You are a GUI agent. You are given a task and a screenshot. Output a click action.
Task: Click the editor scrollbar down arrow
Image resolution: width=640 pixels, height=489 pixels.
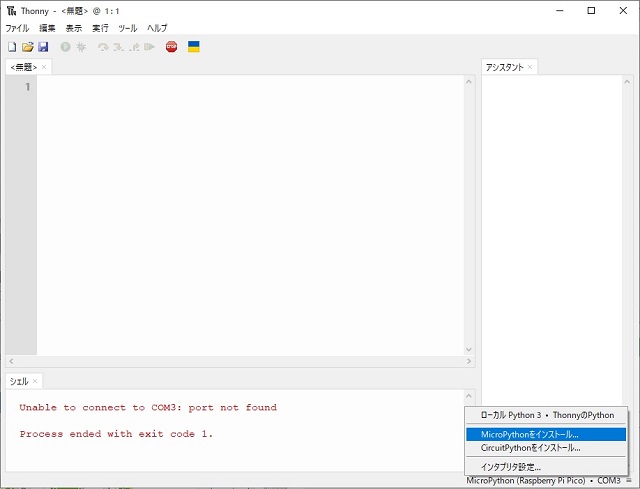pos(469,349)
